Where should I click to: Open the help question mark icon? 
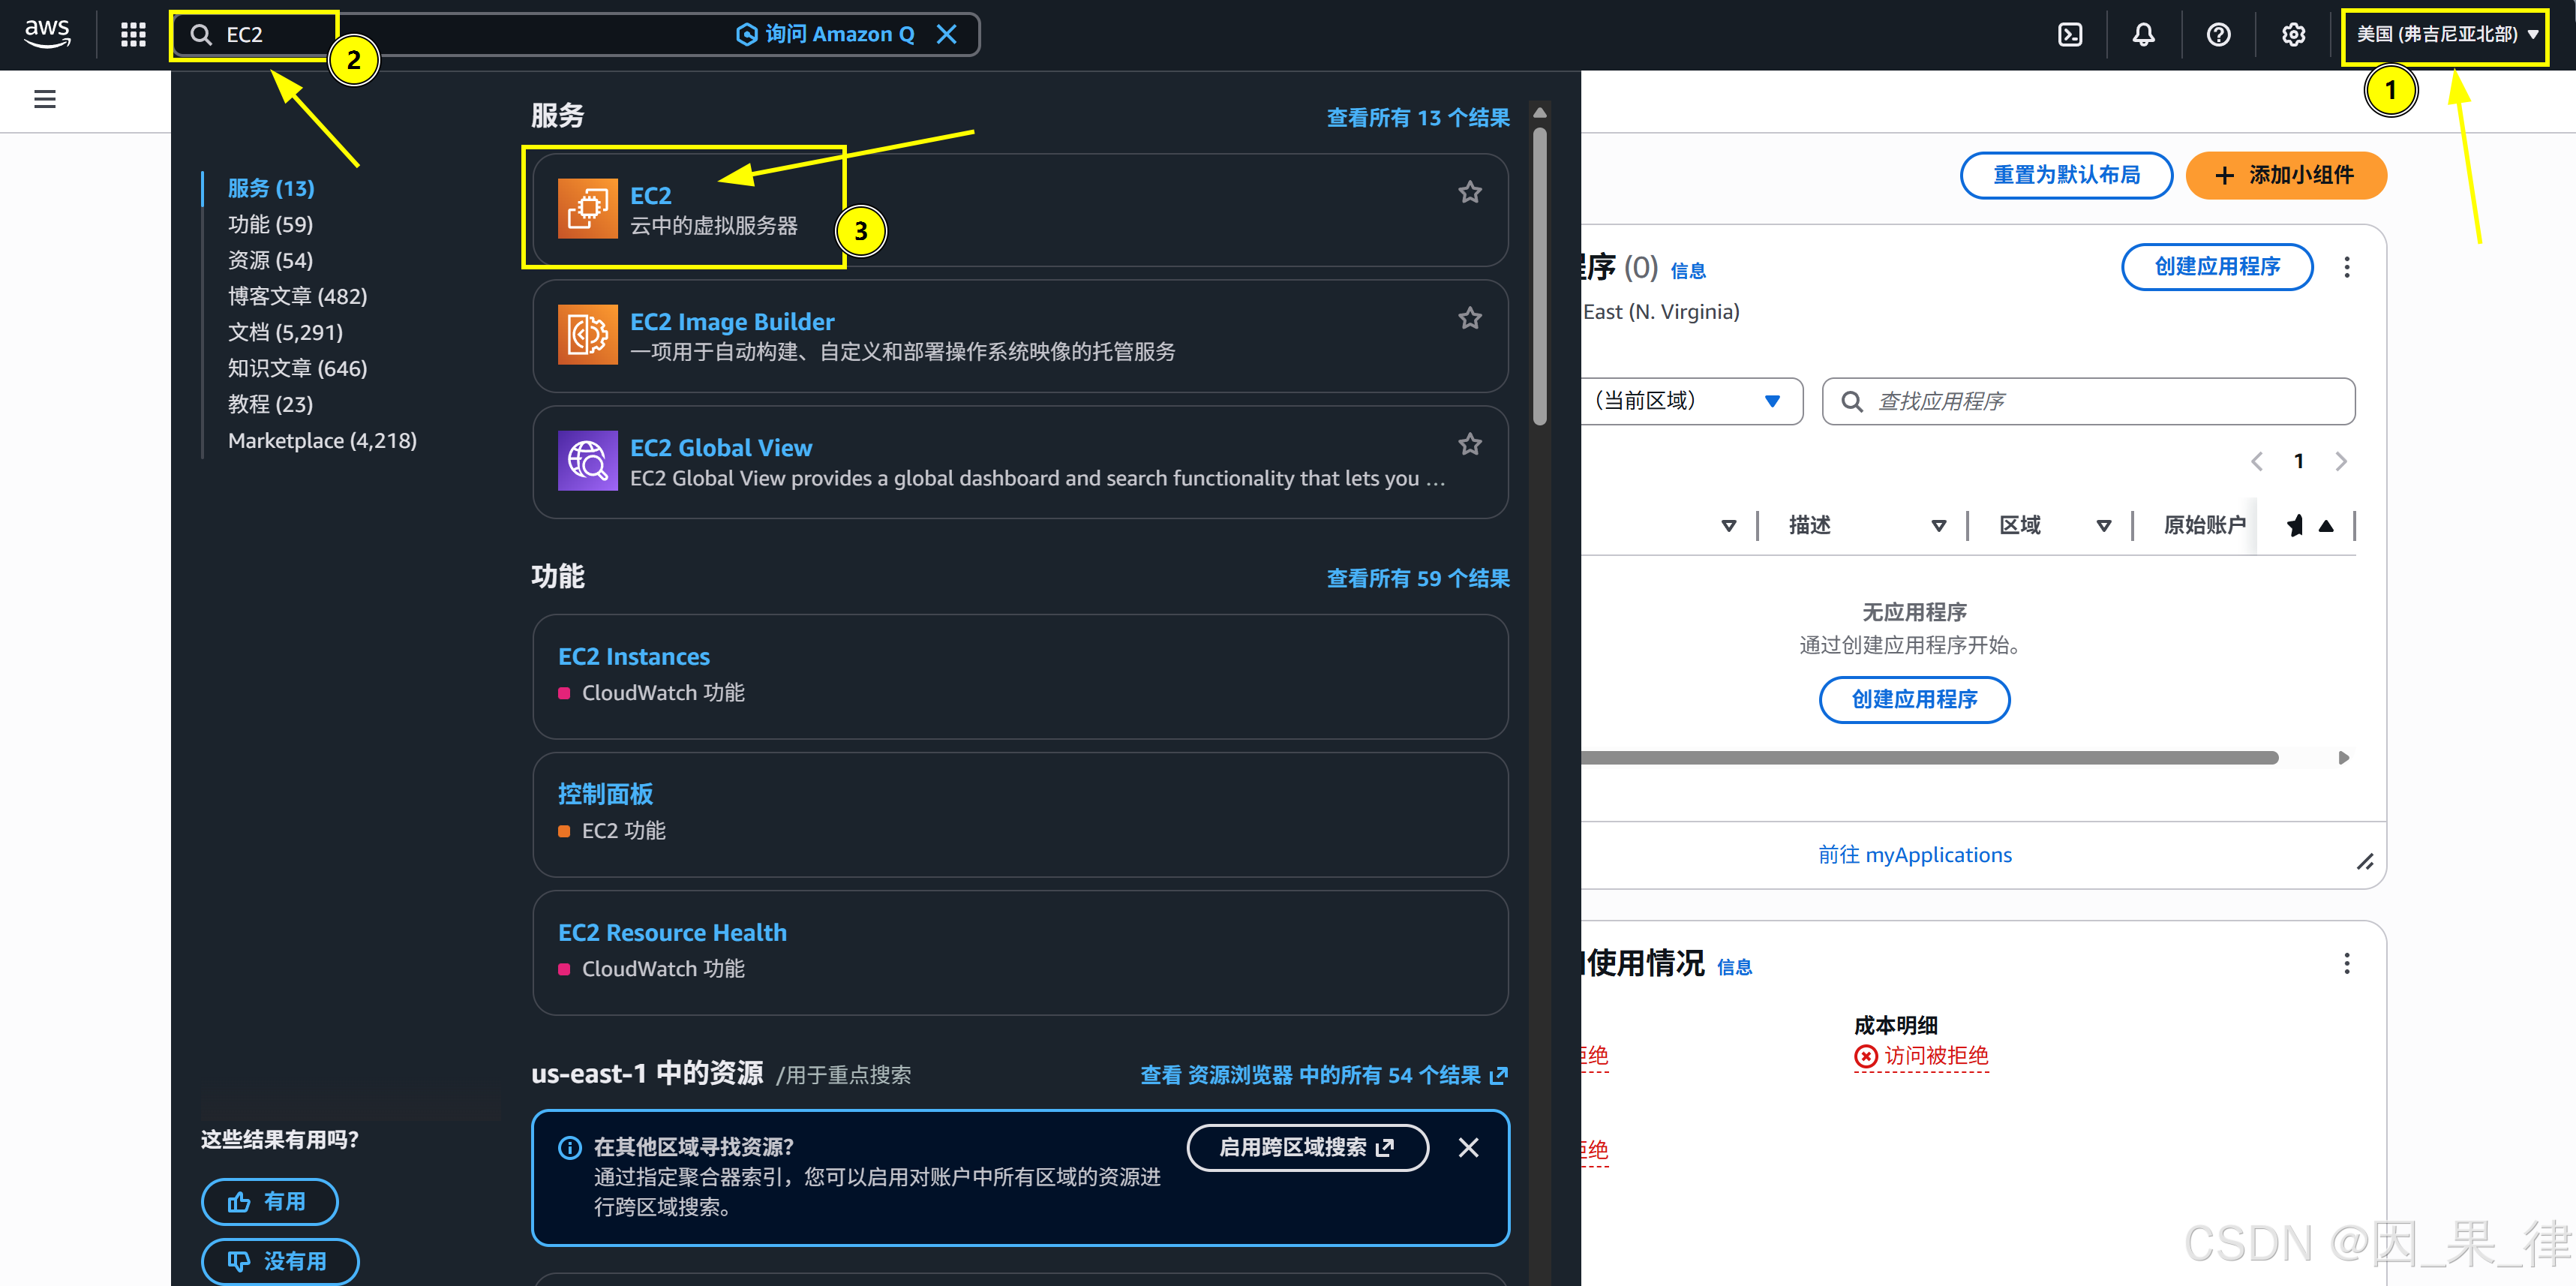pos(2218,35)
